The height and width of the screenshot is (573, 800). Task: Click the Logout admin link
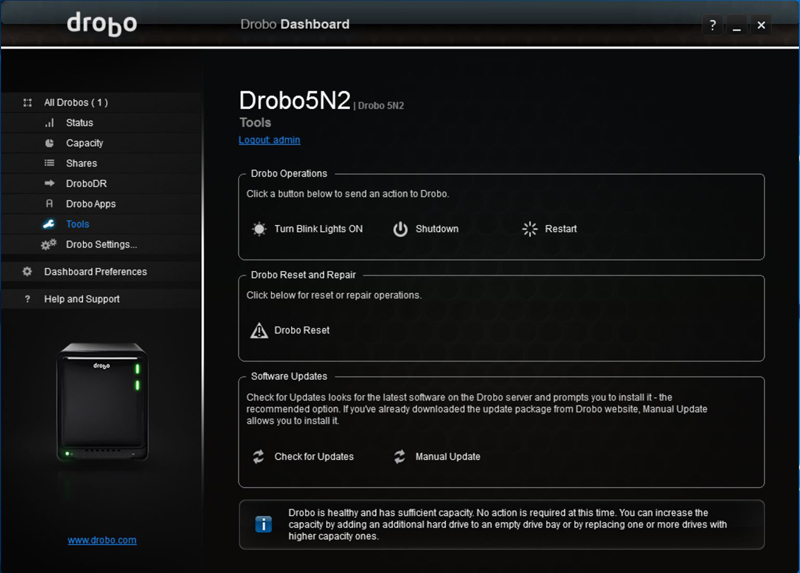[269, 140]
